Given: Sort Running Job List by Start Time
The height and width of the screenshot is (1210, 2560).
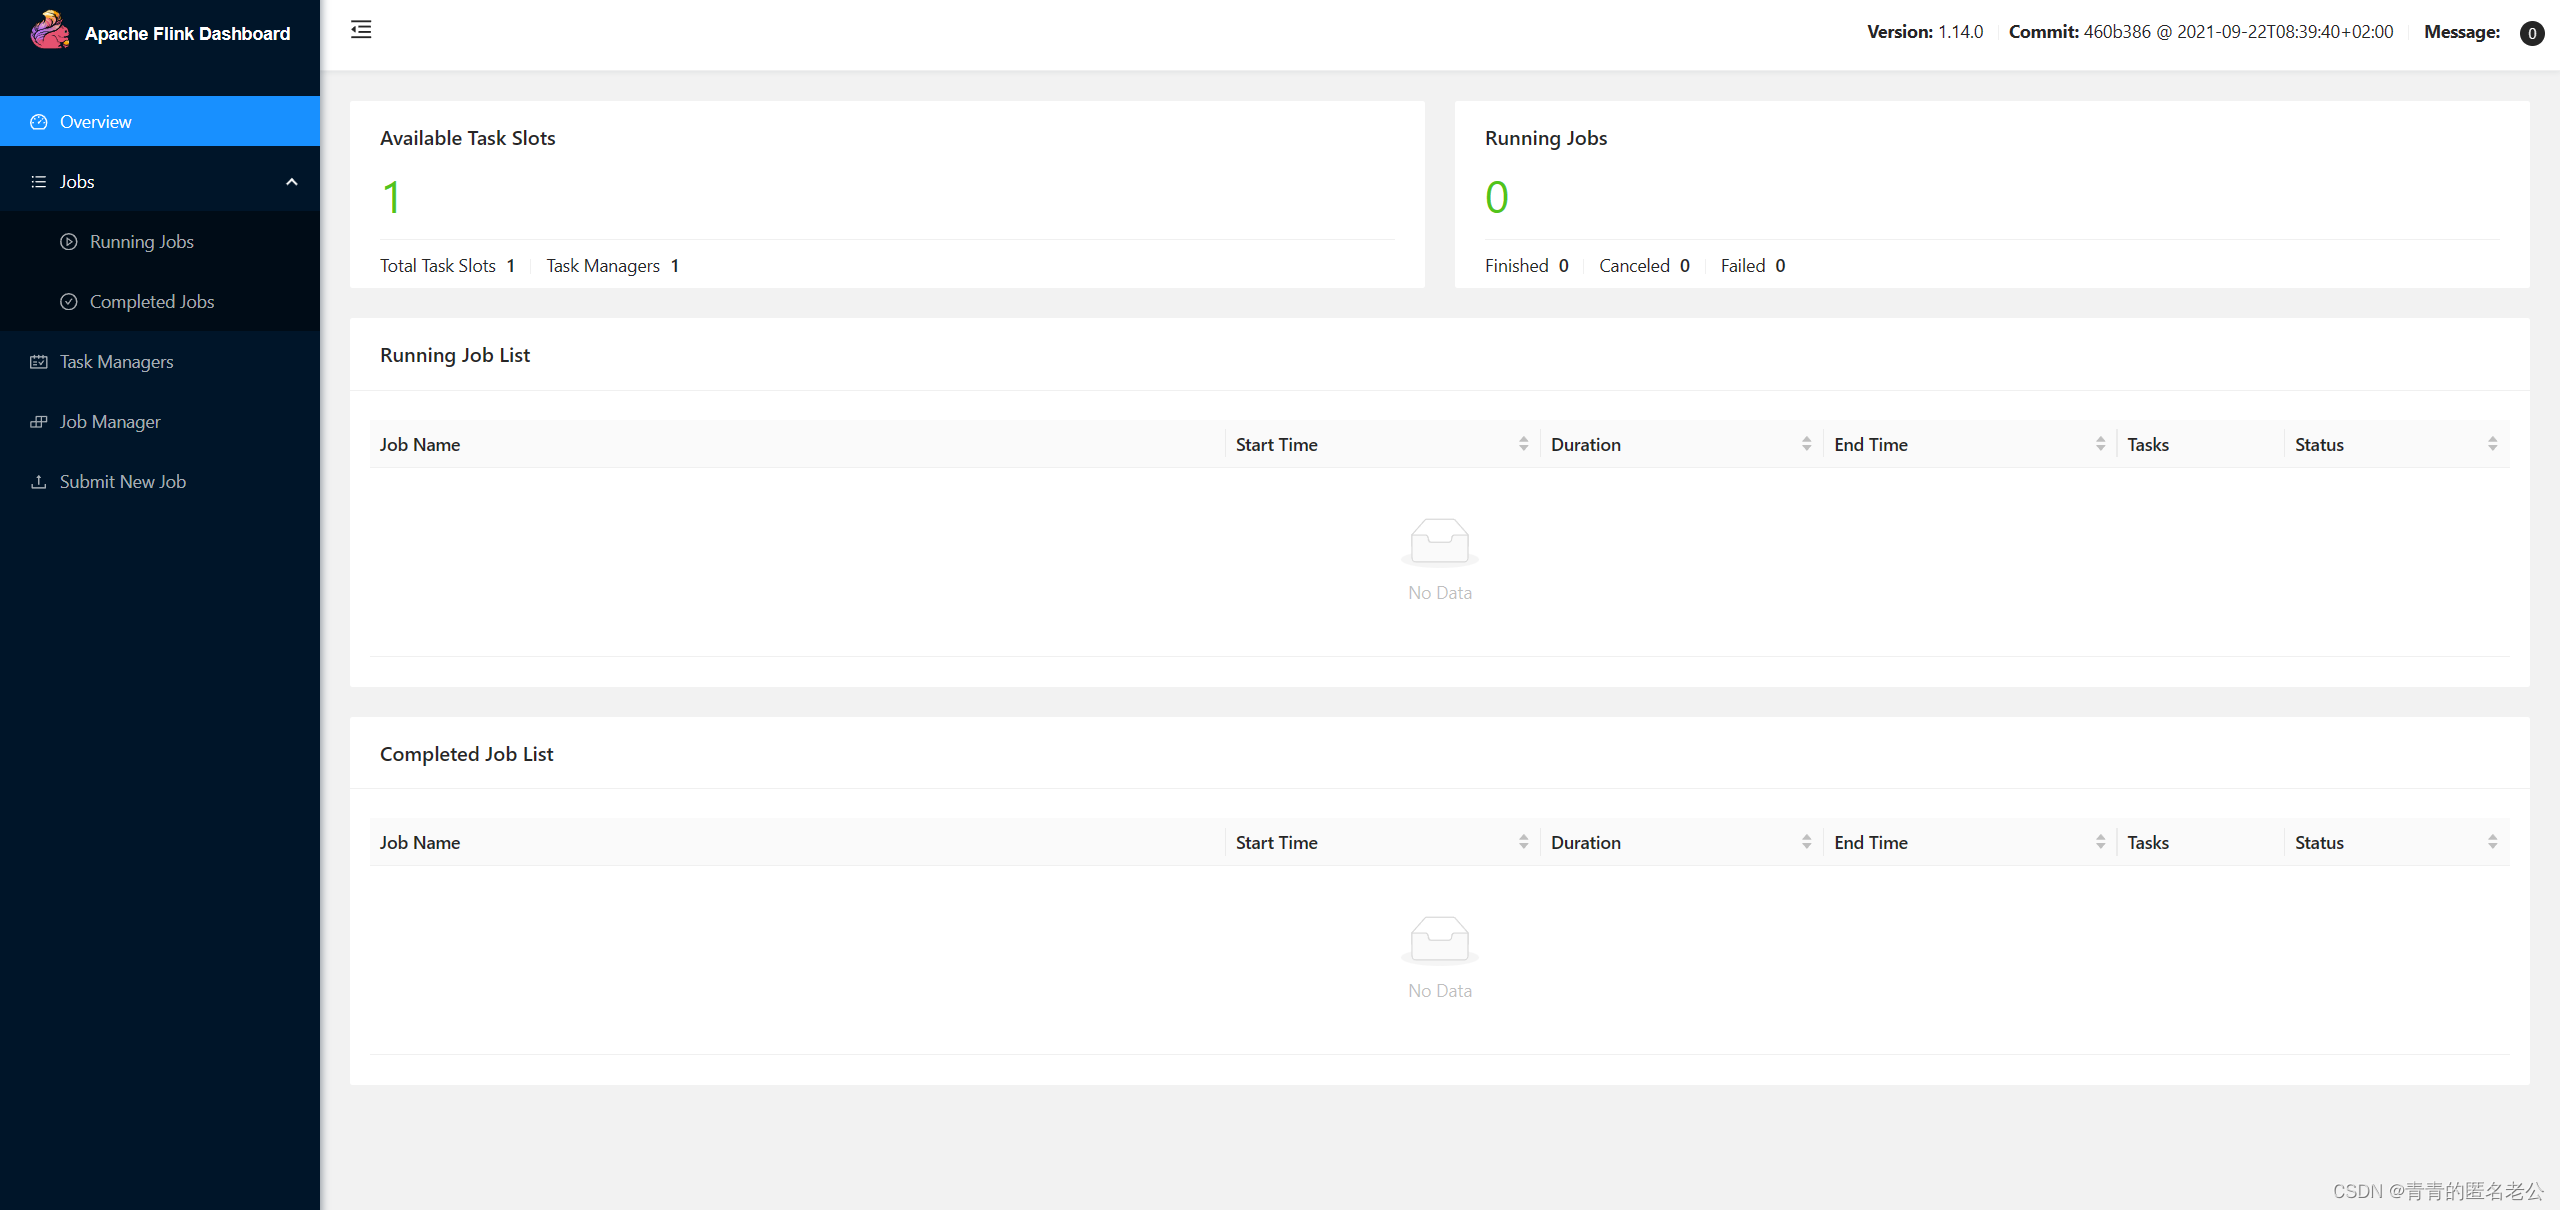Looking at the screenshot, I should click(x=1523, y=444).
